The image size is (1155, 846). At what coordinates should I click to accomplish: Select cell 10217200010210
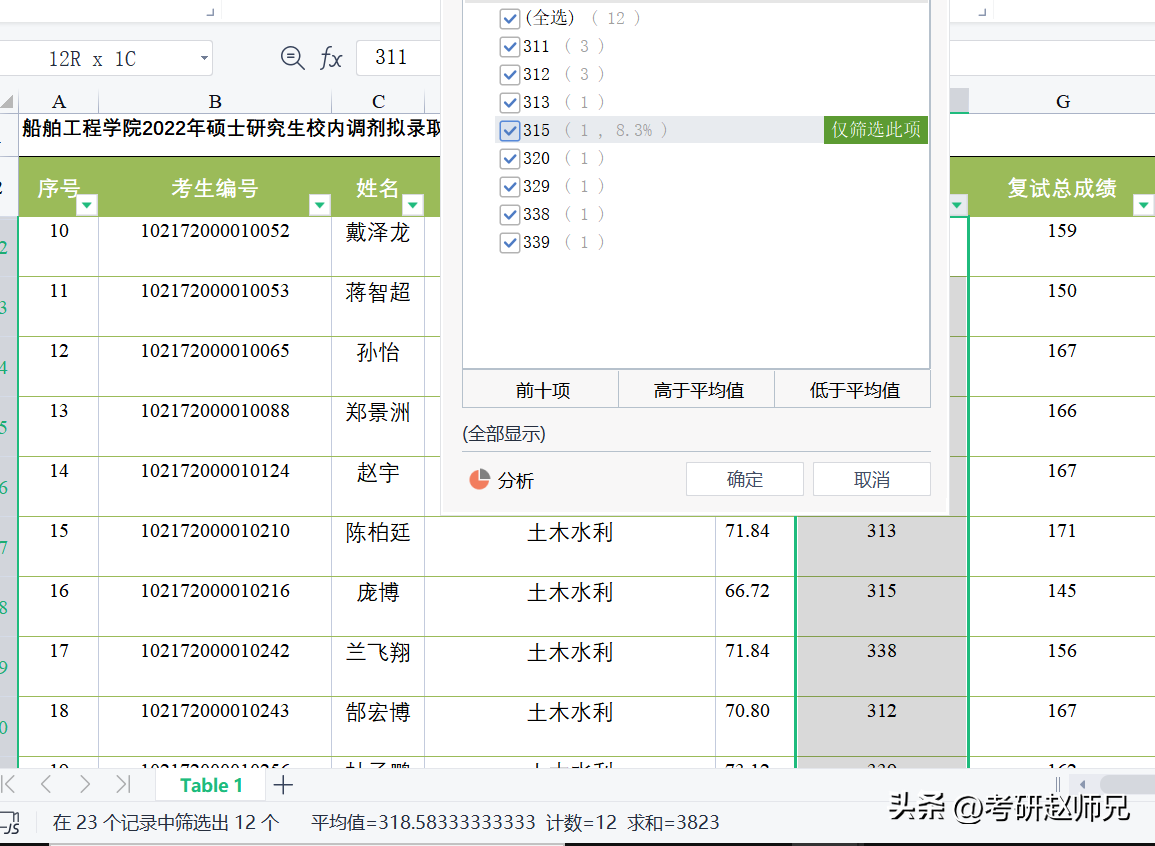[215, 546]
